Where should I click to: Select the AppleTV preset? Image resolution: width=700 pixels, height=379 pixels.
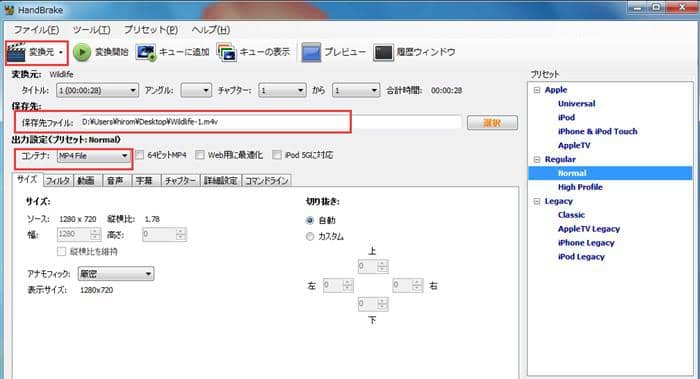coord(574,146)
